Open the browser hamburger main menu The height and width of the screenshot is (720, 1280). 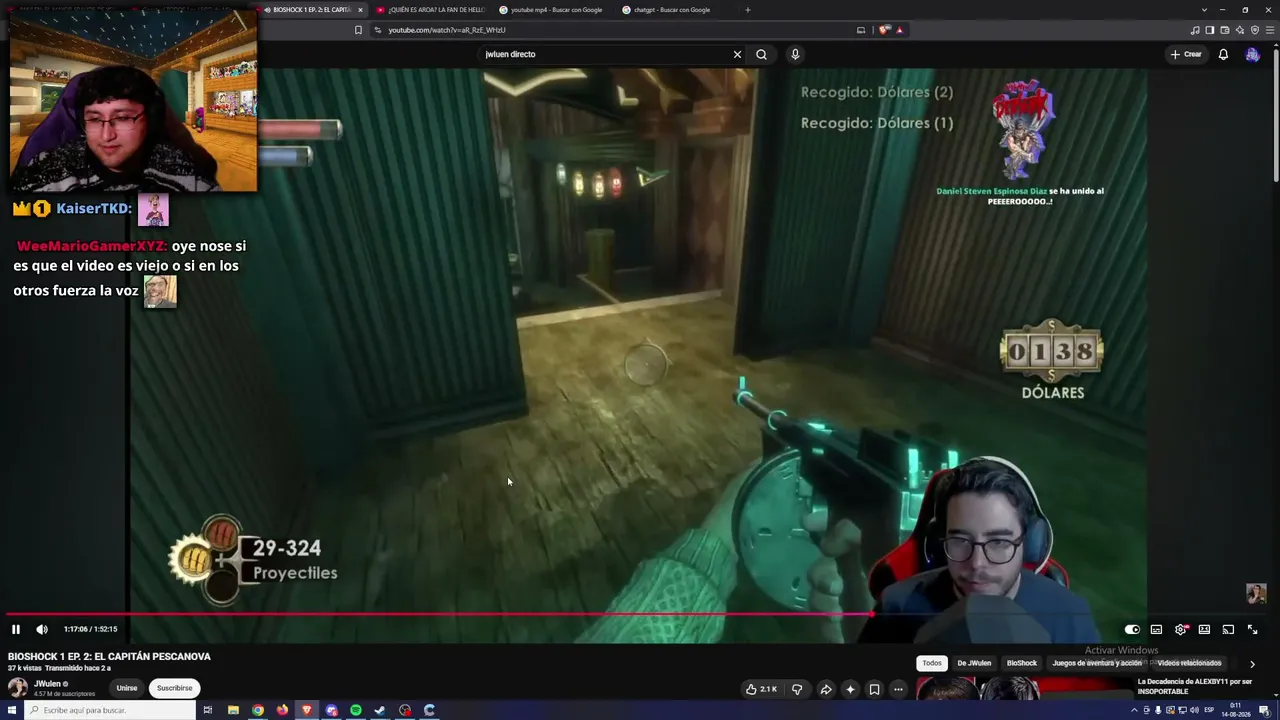(x=1270, y=30)
